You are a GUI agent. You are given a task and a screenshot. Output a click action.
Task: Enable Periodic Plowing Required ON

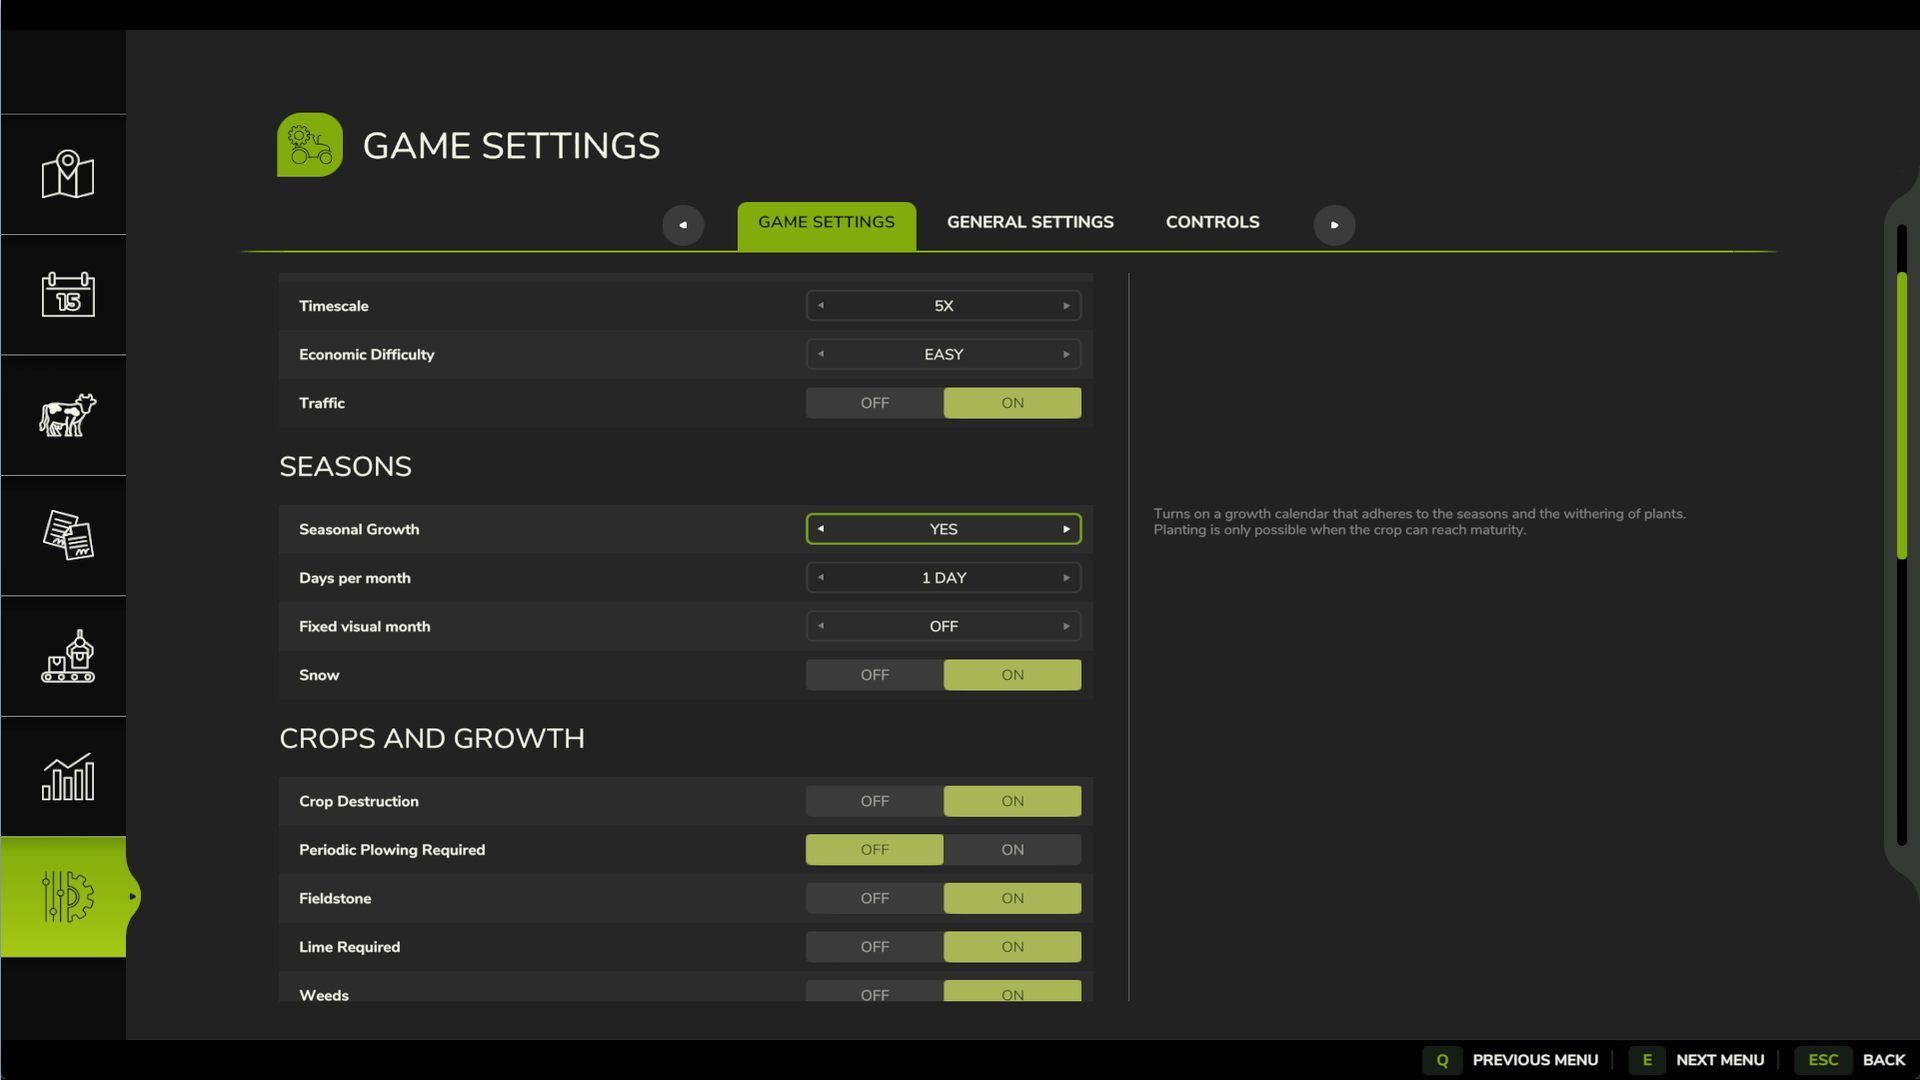coord(1012,850)
